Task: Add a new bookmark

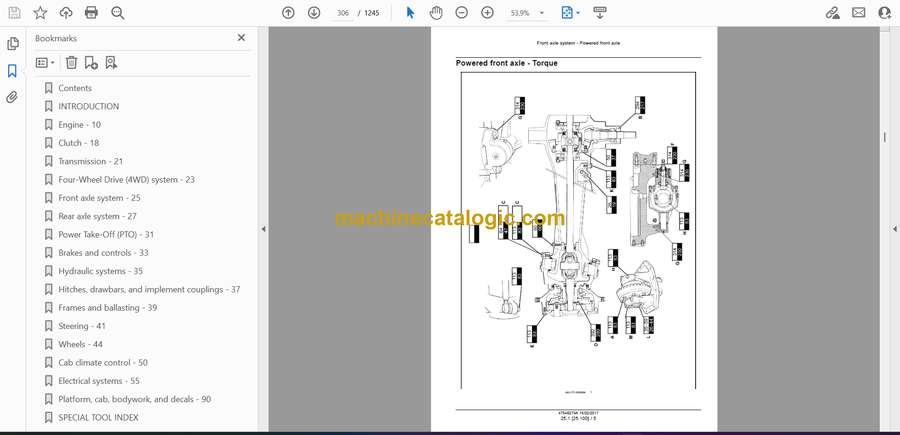Action: point(91,63)
